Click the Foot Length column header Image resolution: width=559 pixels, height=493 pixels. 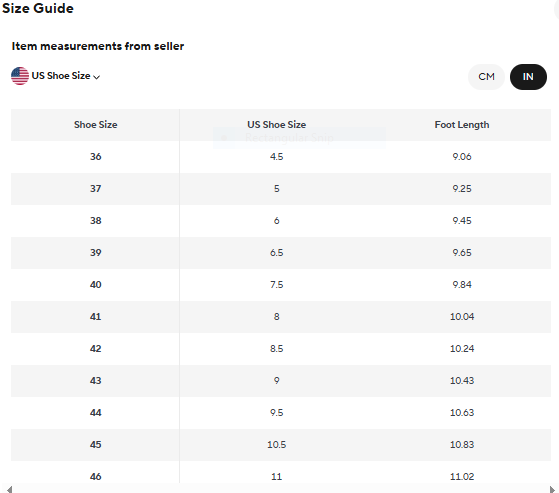coord(462,125)
